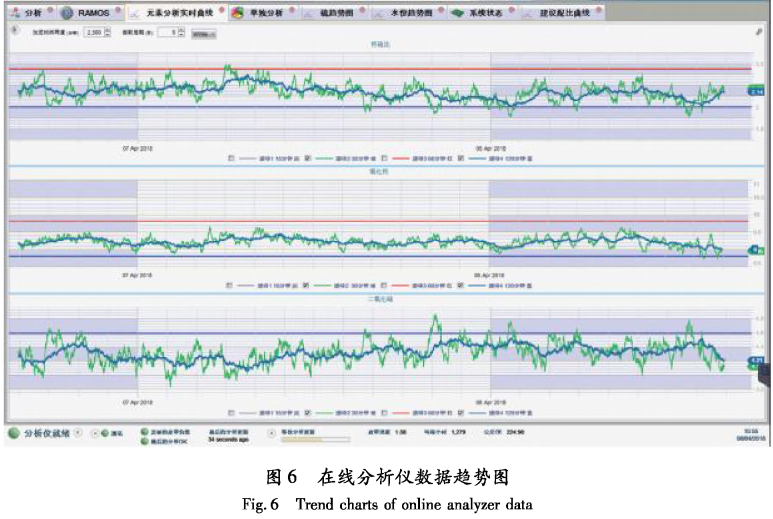Viewport: 773px width, 519px height.
Task: Close the 元素分析实时曲线 tab via red dot
Action: [218, 9]
